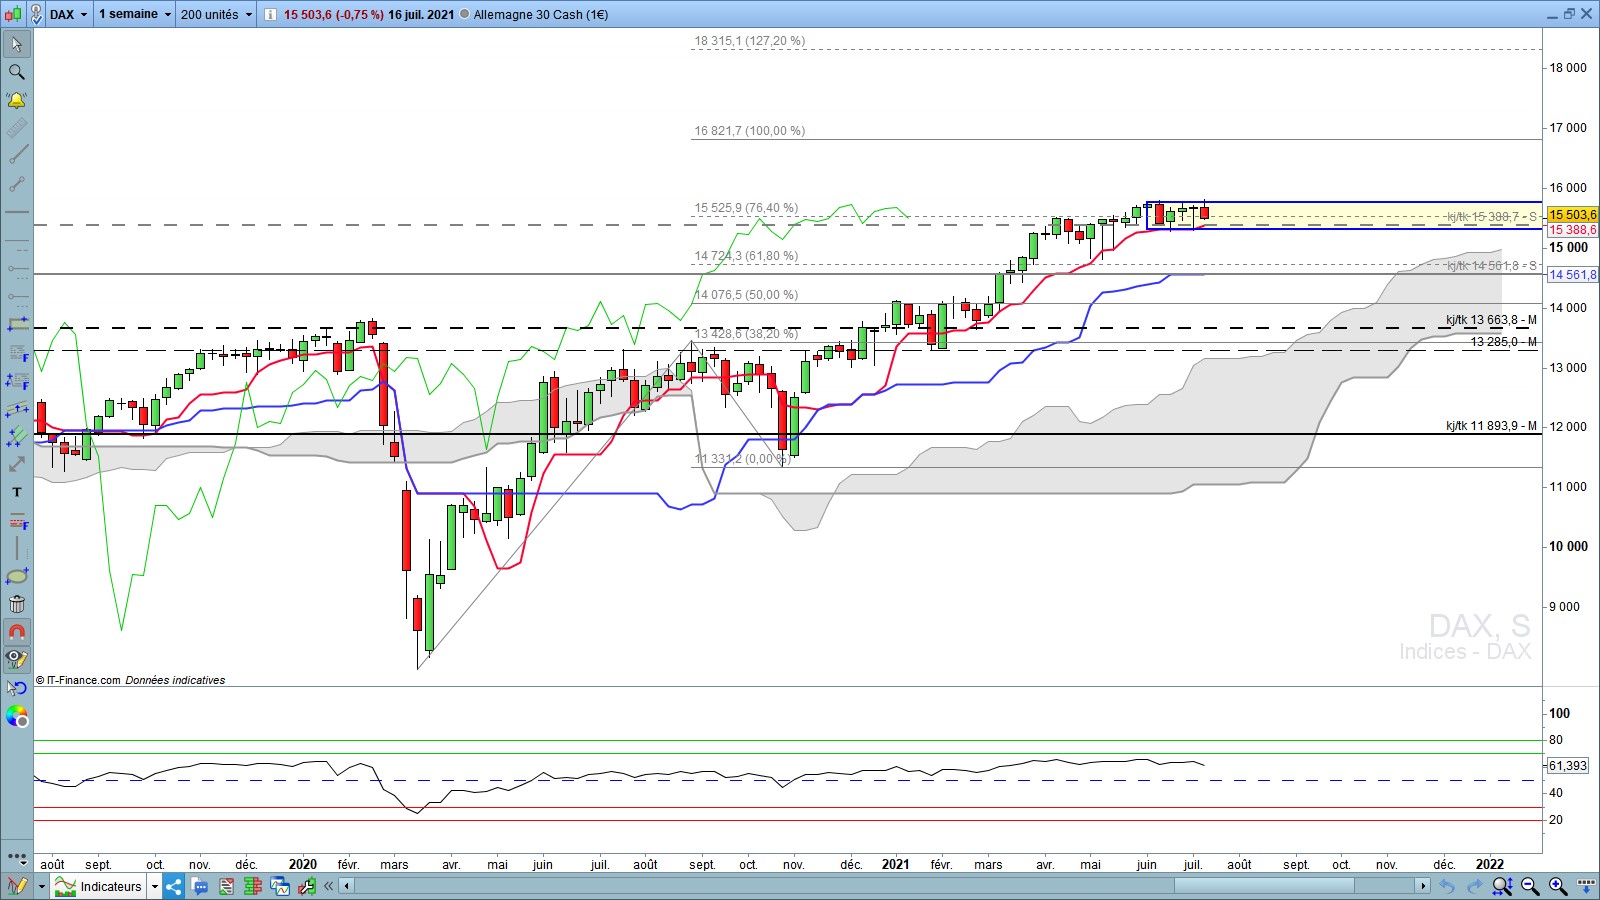Select the parallel channel tool
The width and height of the screenshot is (1600, 900).
point(17,408)
